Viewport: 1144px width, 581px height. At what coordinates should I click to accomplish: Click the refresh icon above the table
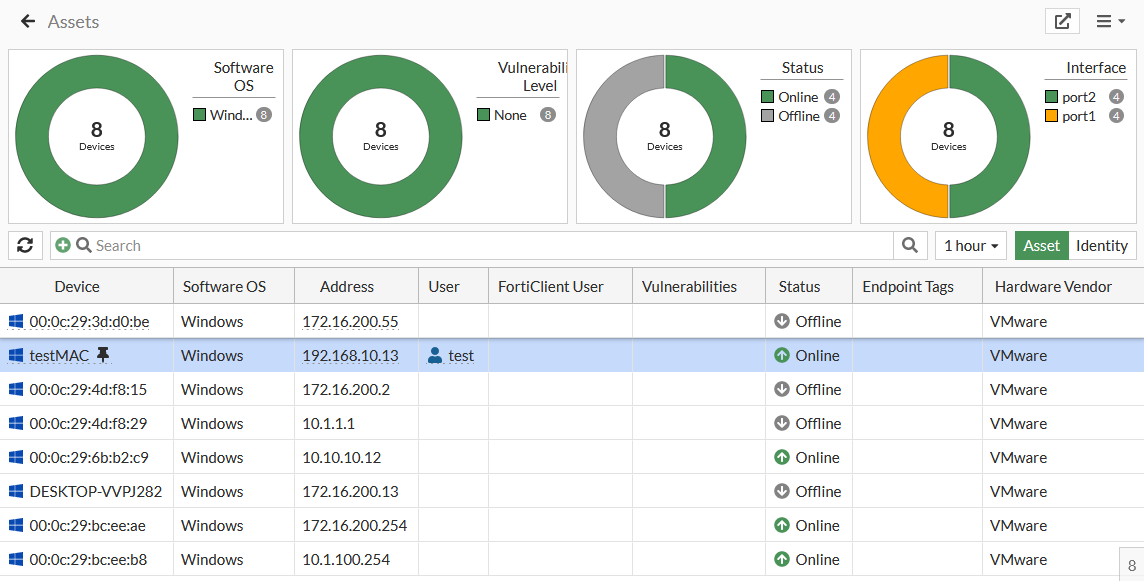click(x=25, y=245)
